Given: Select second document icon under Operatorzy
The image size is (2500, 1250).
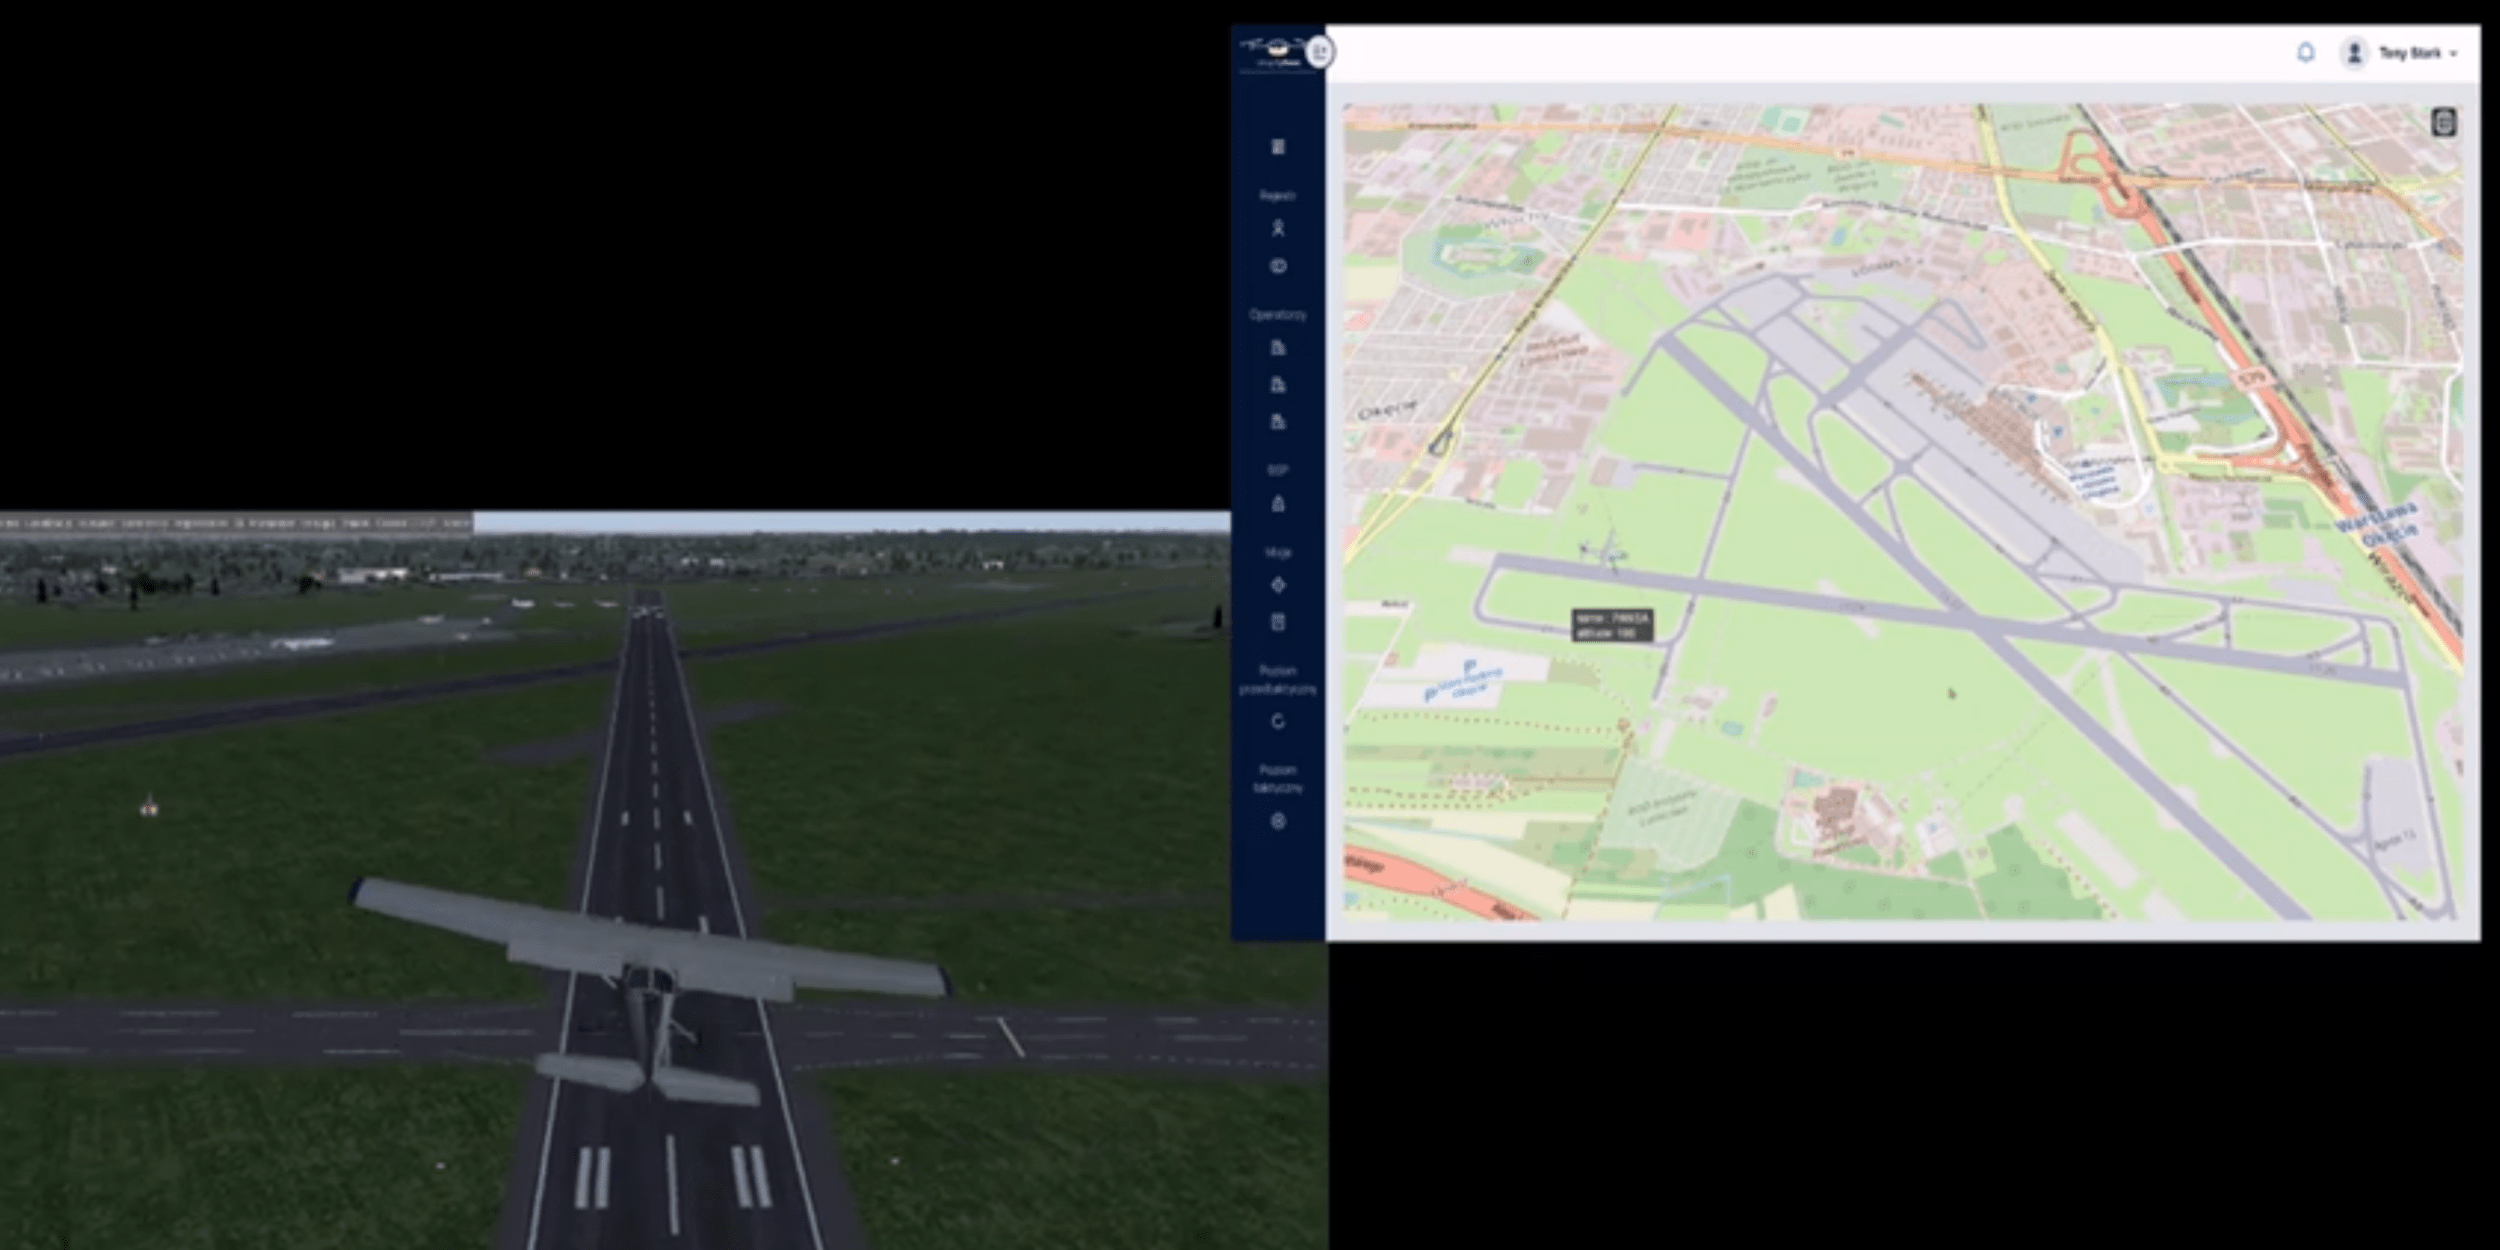Looking at the screenshot, I should click(1278, 385).
